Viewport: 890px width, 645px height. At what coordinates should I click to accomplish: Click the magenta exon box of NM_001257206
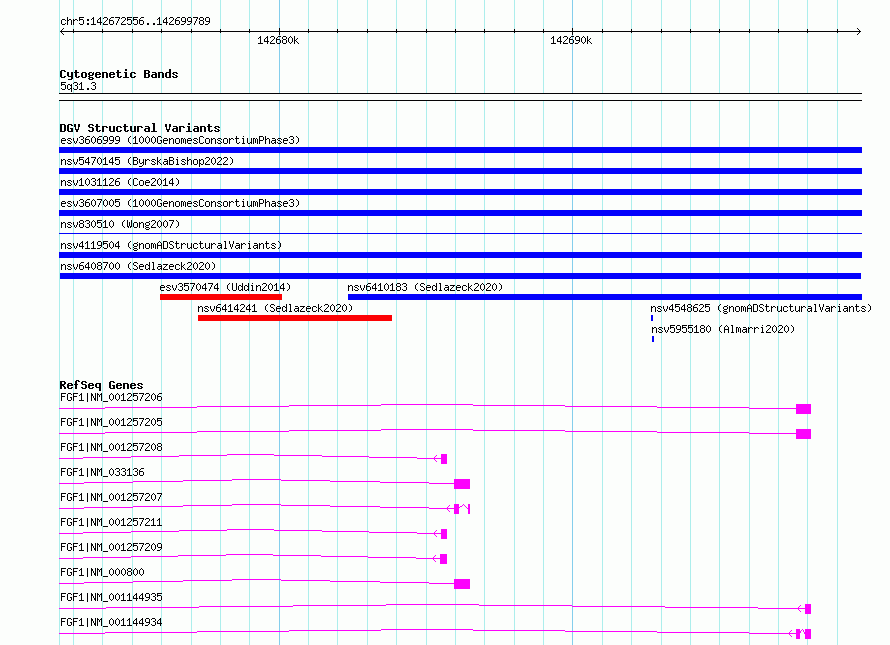click(803, 409)
